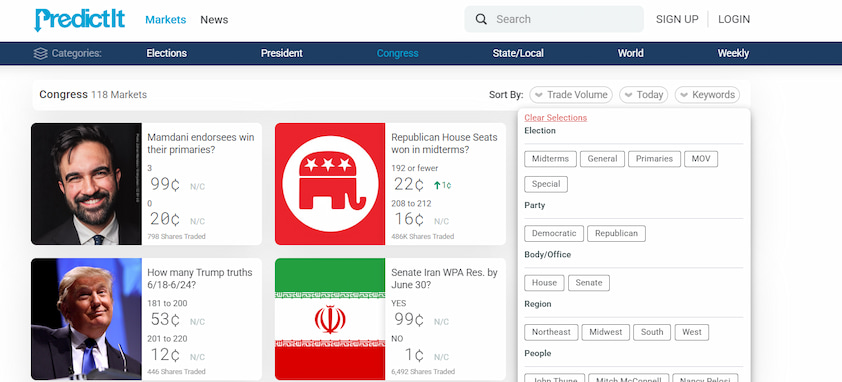Open the PredictIt logo home link
Screen dimensions: 842x382
79,20
